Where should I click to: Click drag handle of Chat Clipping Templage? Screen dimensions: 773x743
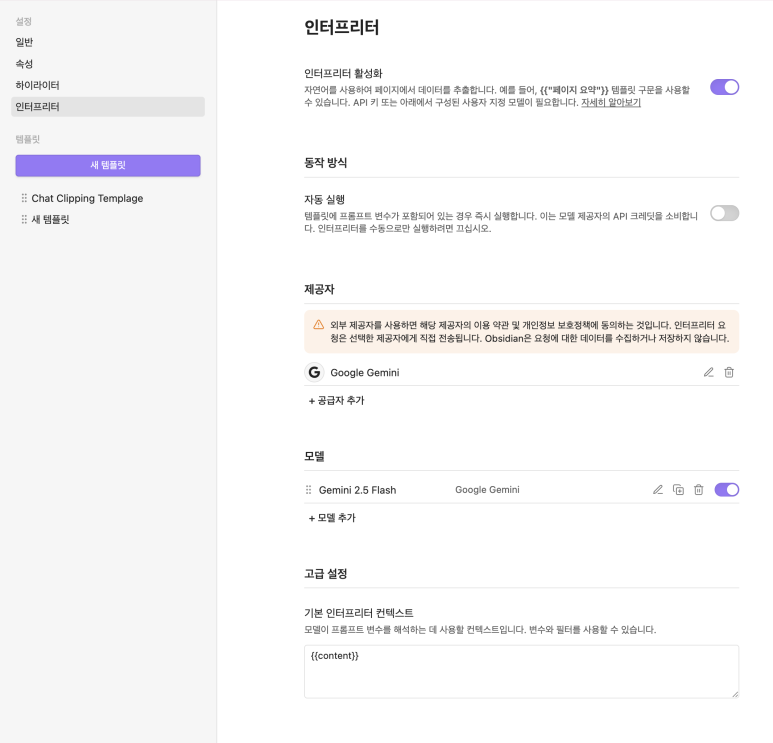[24, 198]
